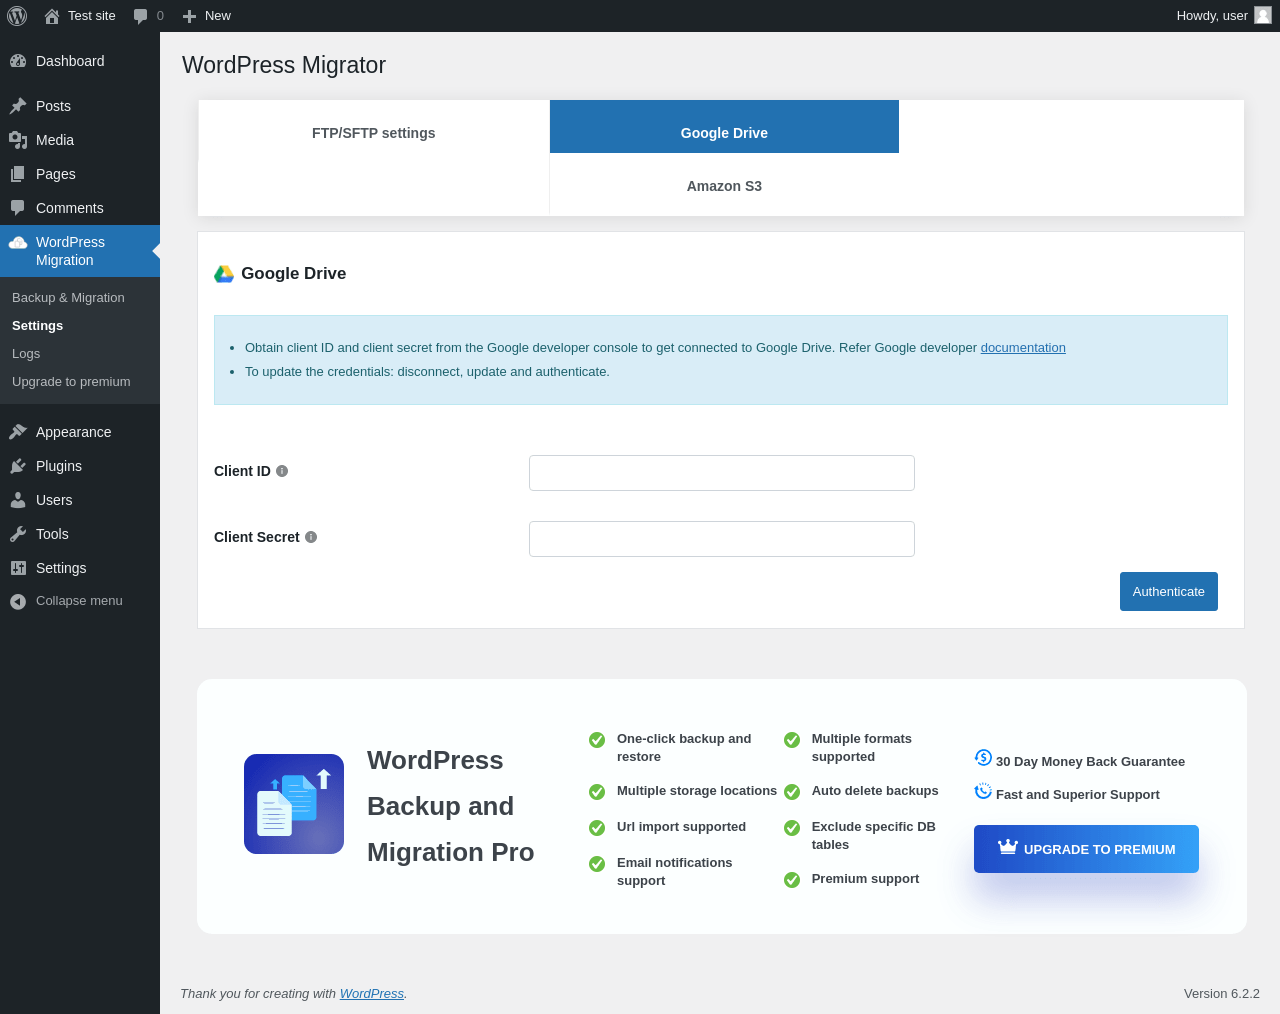Image resolution: width=1280 pixels, height=1014 pixels.
Task: Focus the Client Secret input field
Action: tap(721, 539)
